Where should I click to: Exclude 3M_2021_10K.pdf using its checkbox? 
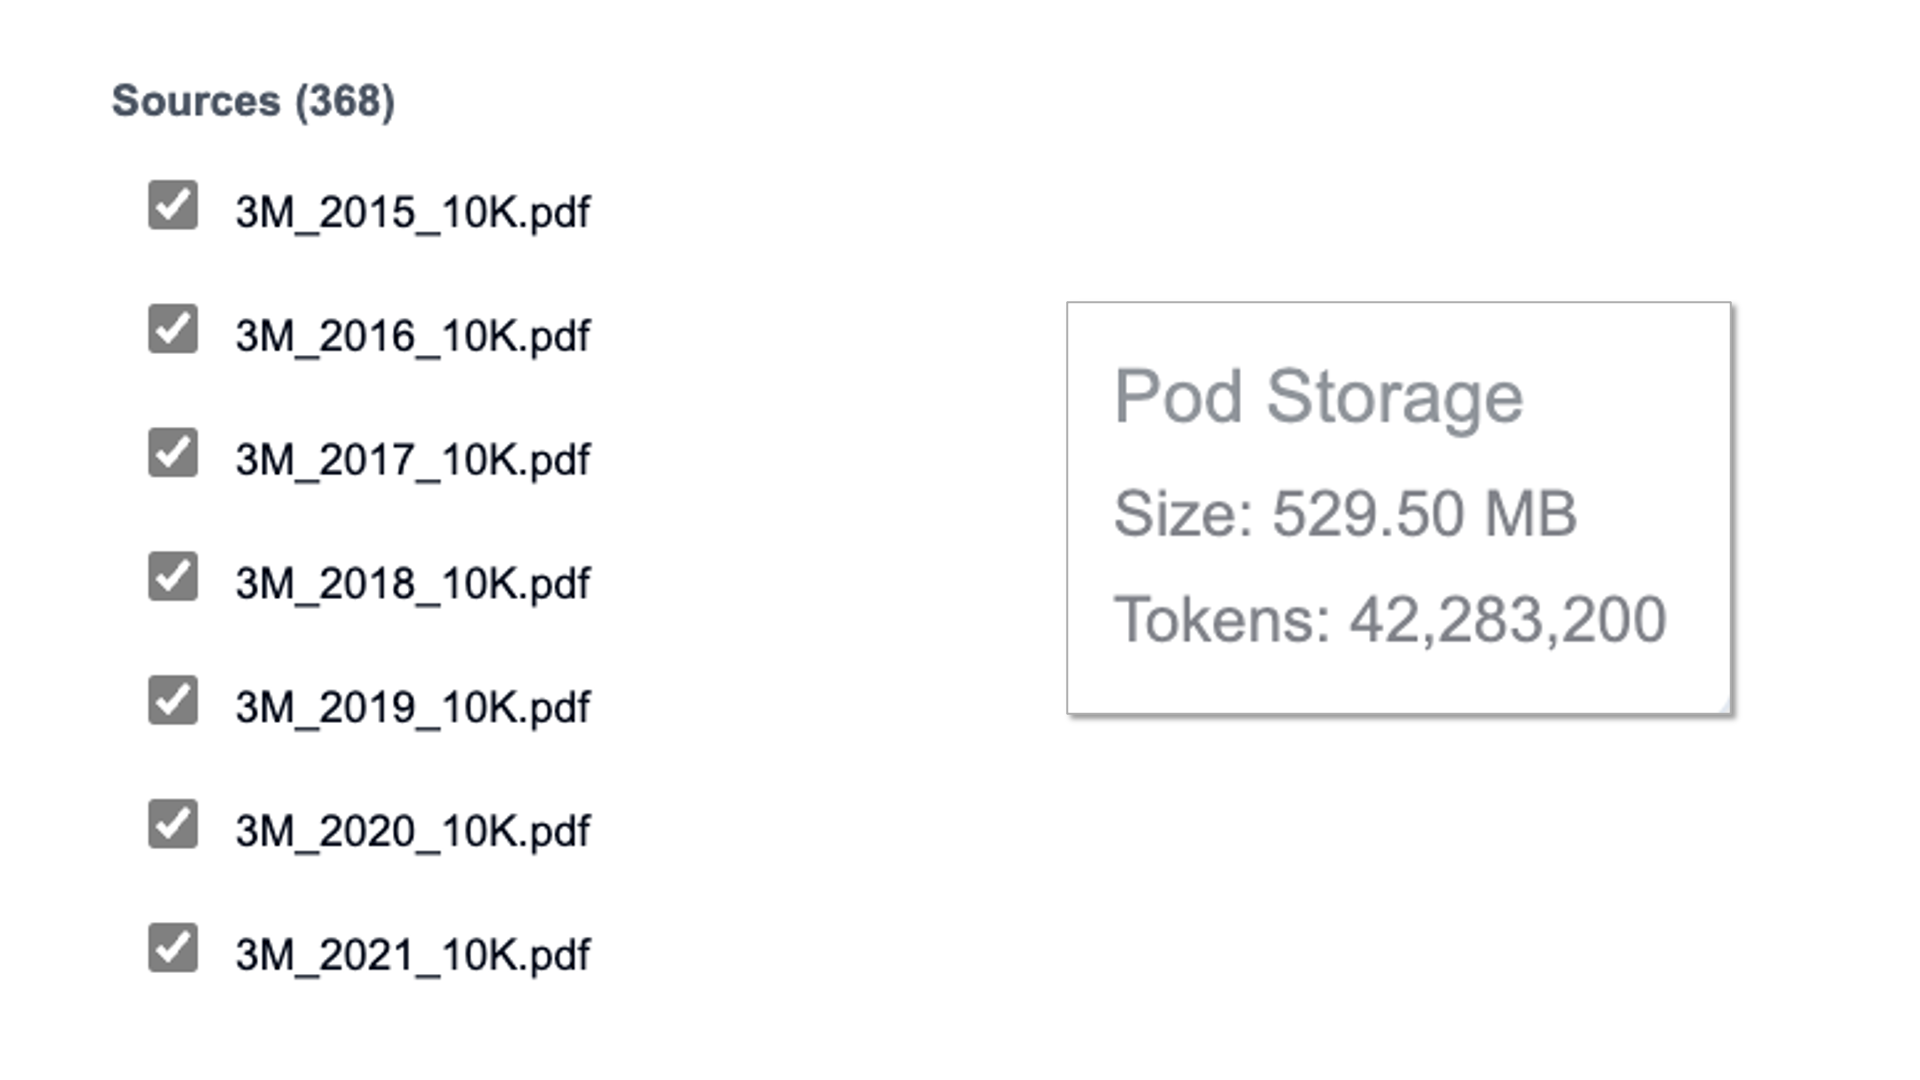click(x=173, y=948)
